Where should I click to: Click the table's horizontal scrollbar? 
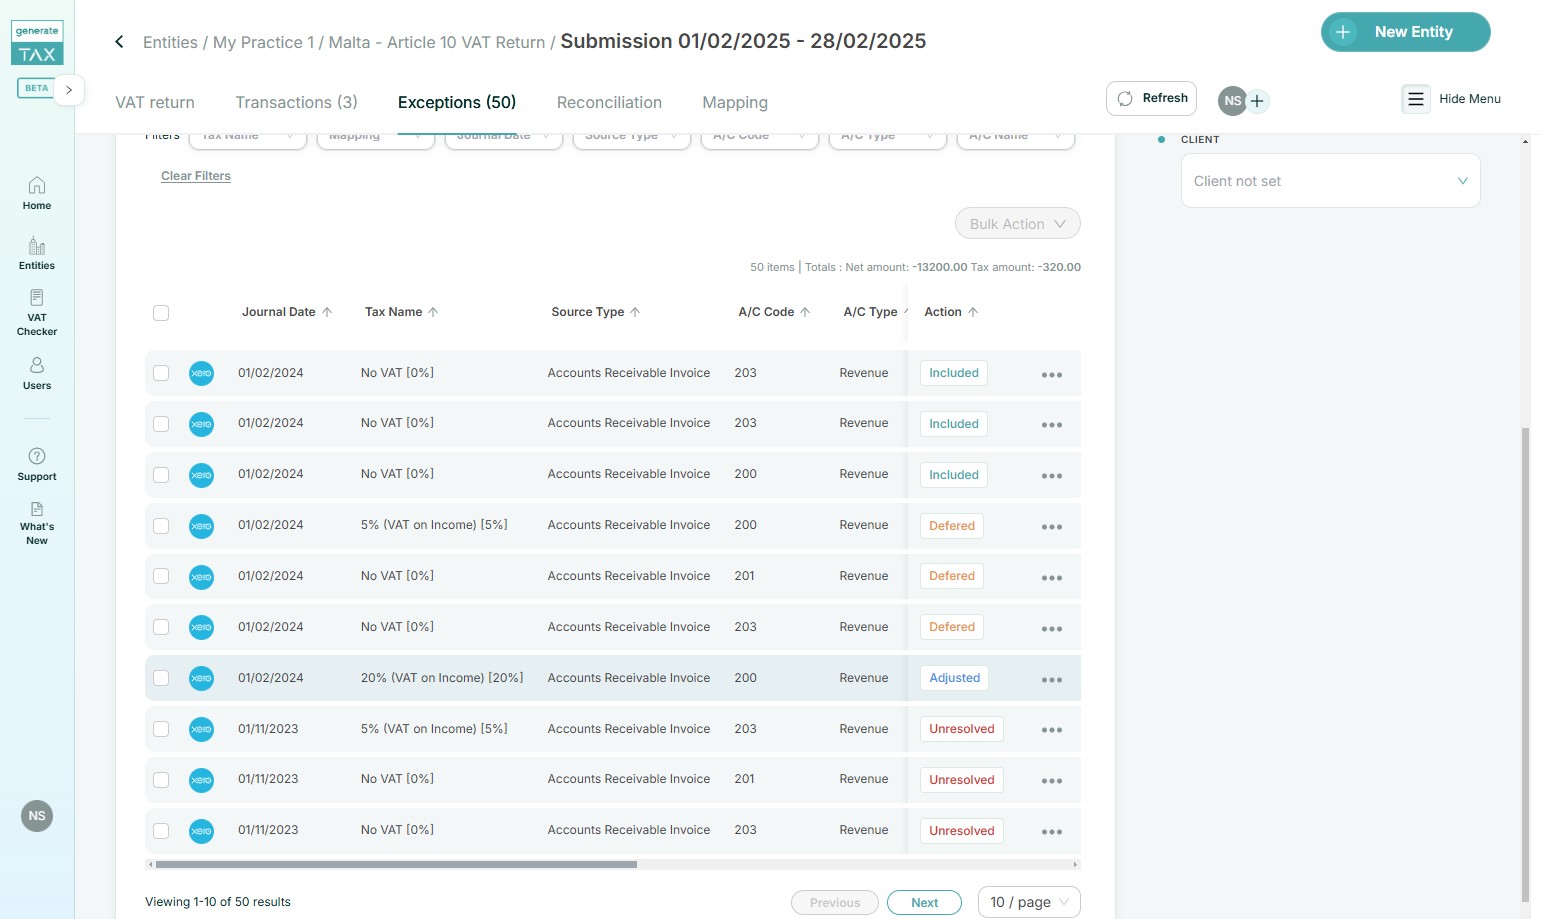pos(396,864)
